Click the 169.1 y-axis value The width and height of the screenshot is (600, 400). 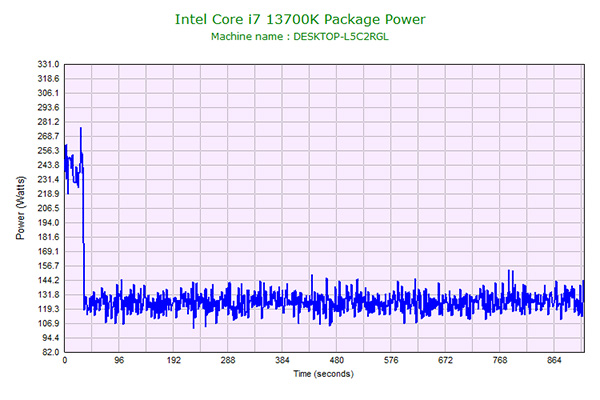48,251
